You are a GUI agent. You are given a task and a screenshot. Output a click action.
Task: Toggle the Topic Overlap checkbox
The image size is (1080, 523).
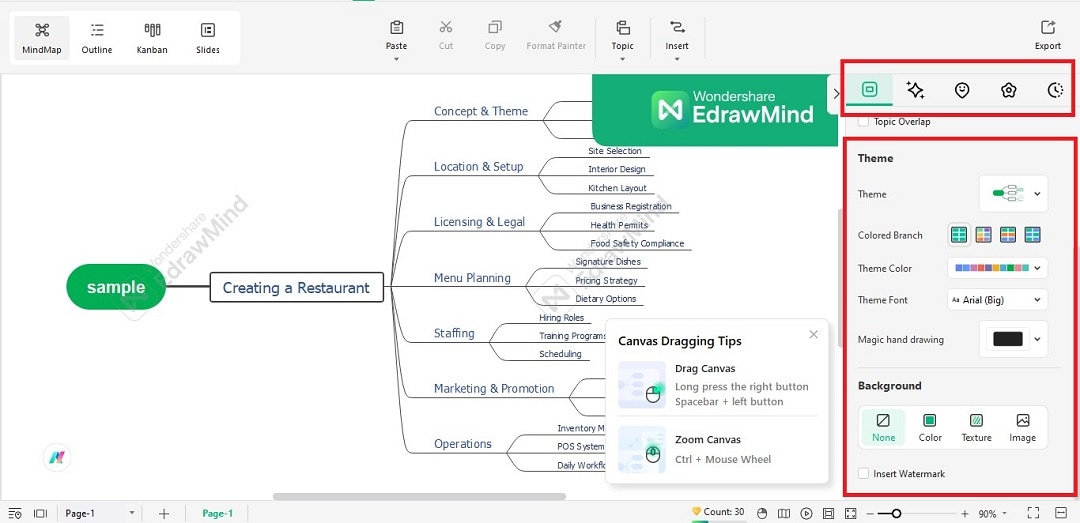pos(863,122)
